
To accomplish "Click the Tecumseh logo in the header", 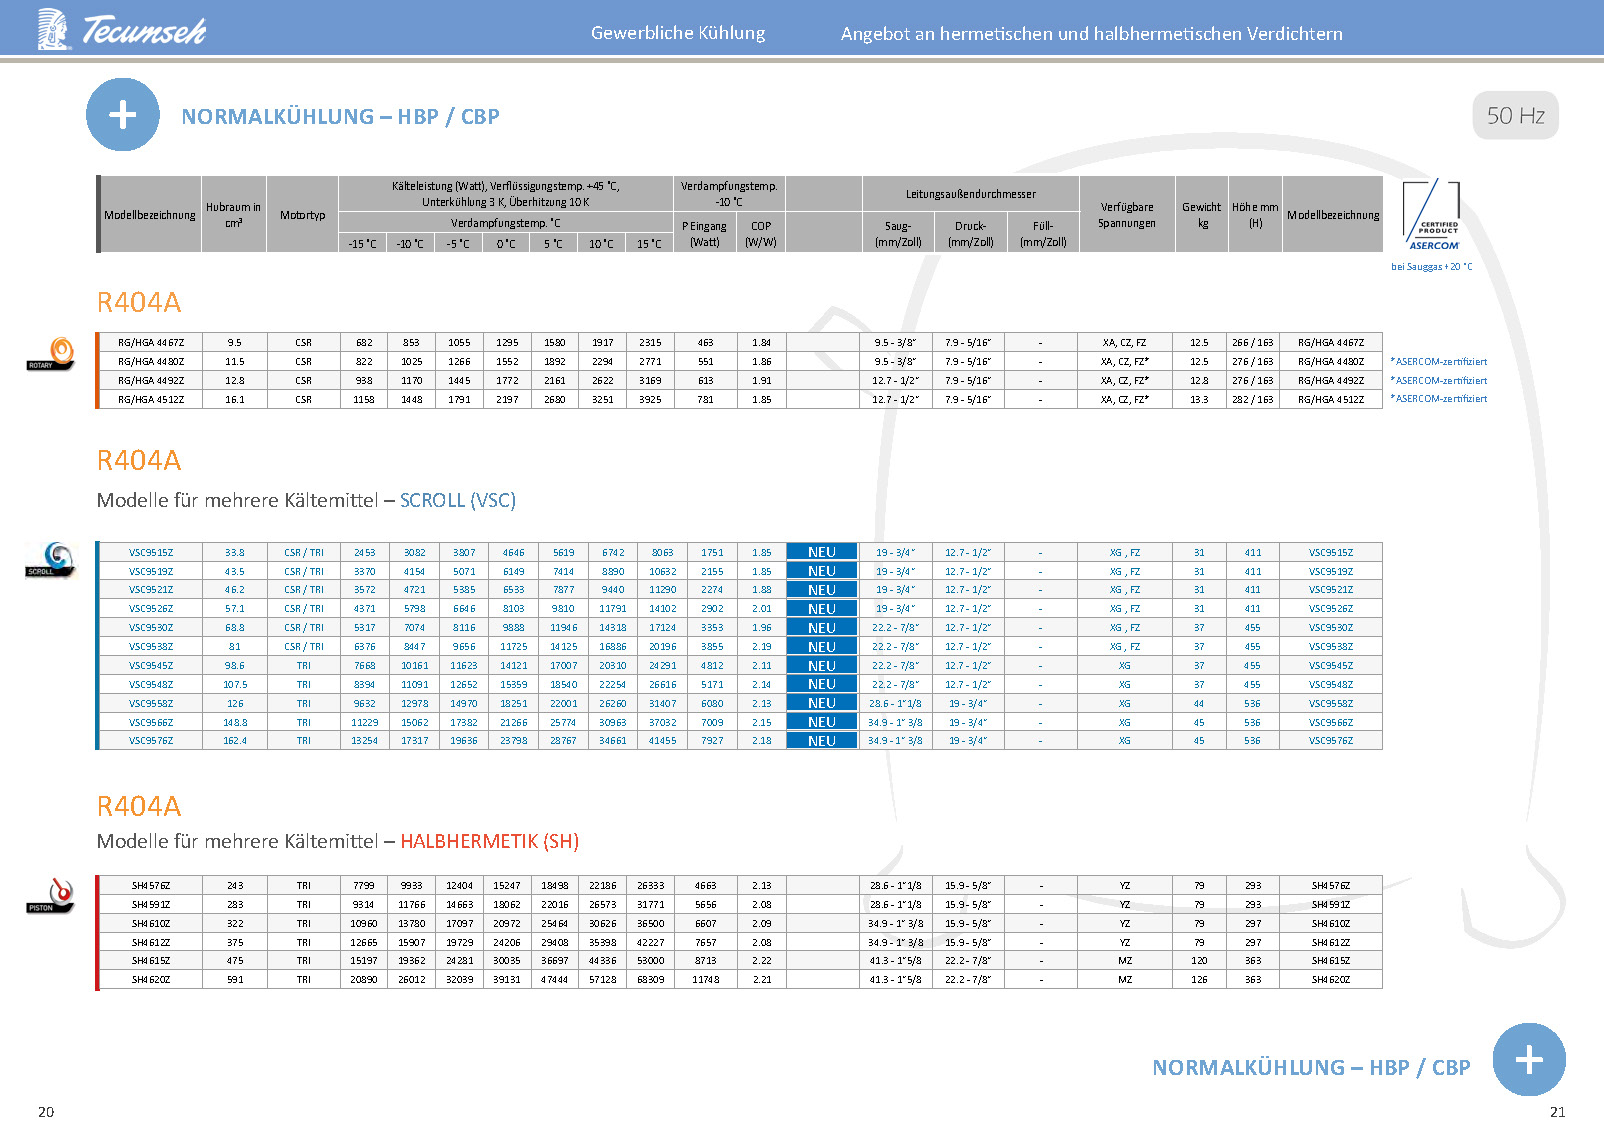I will click(x=121, y=30).
